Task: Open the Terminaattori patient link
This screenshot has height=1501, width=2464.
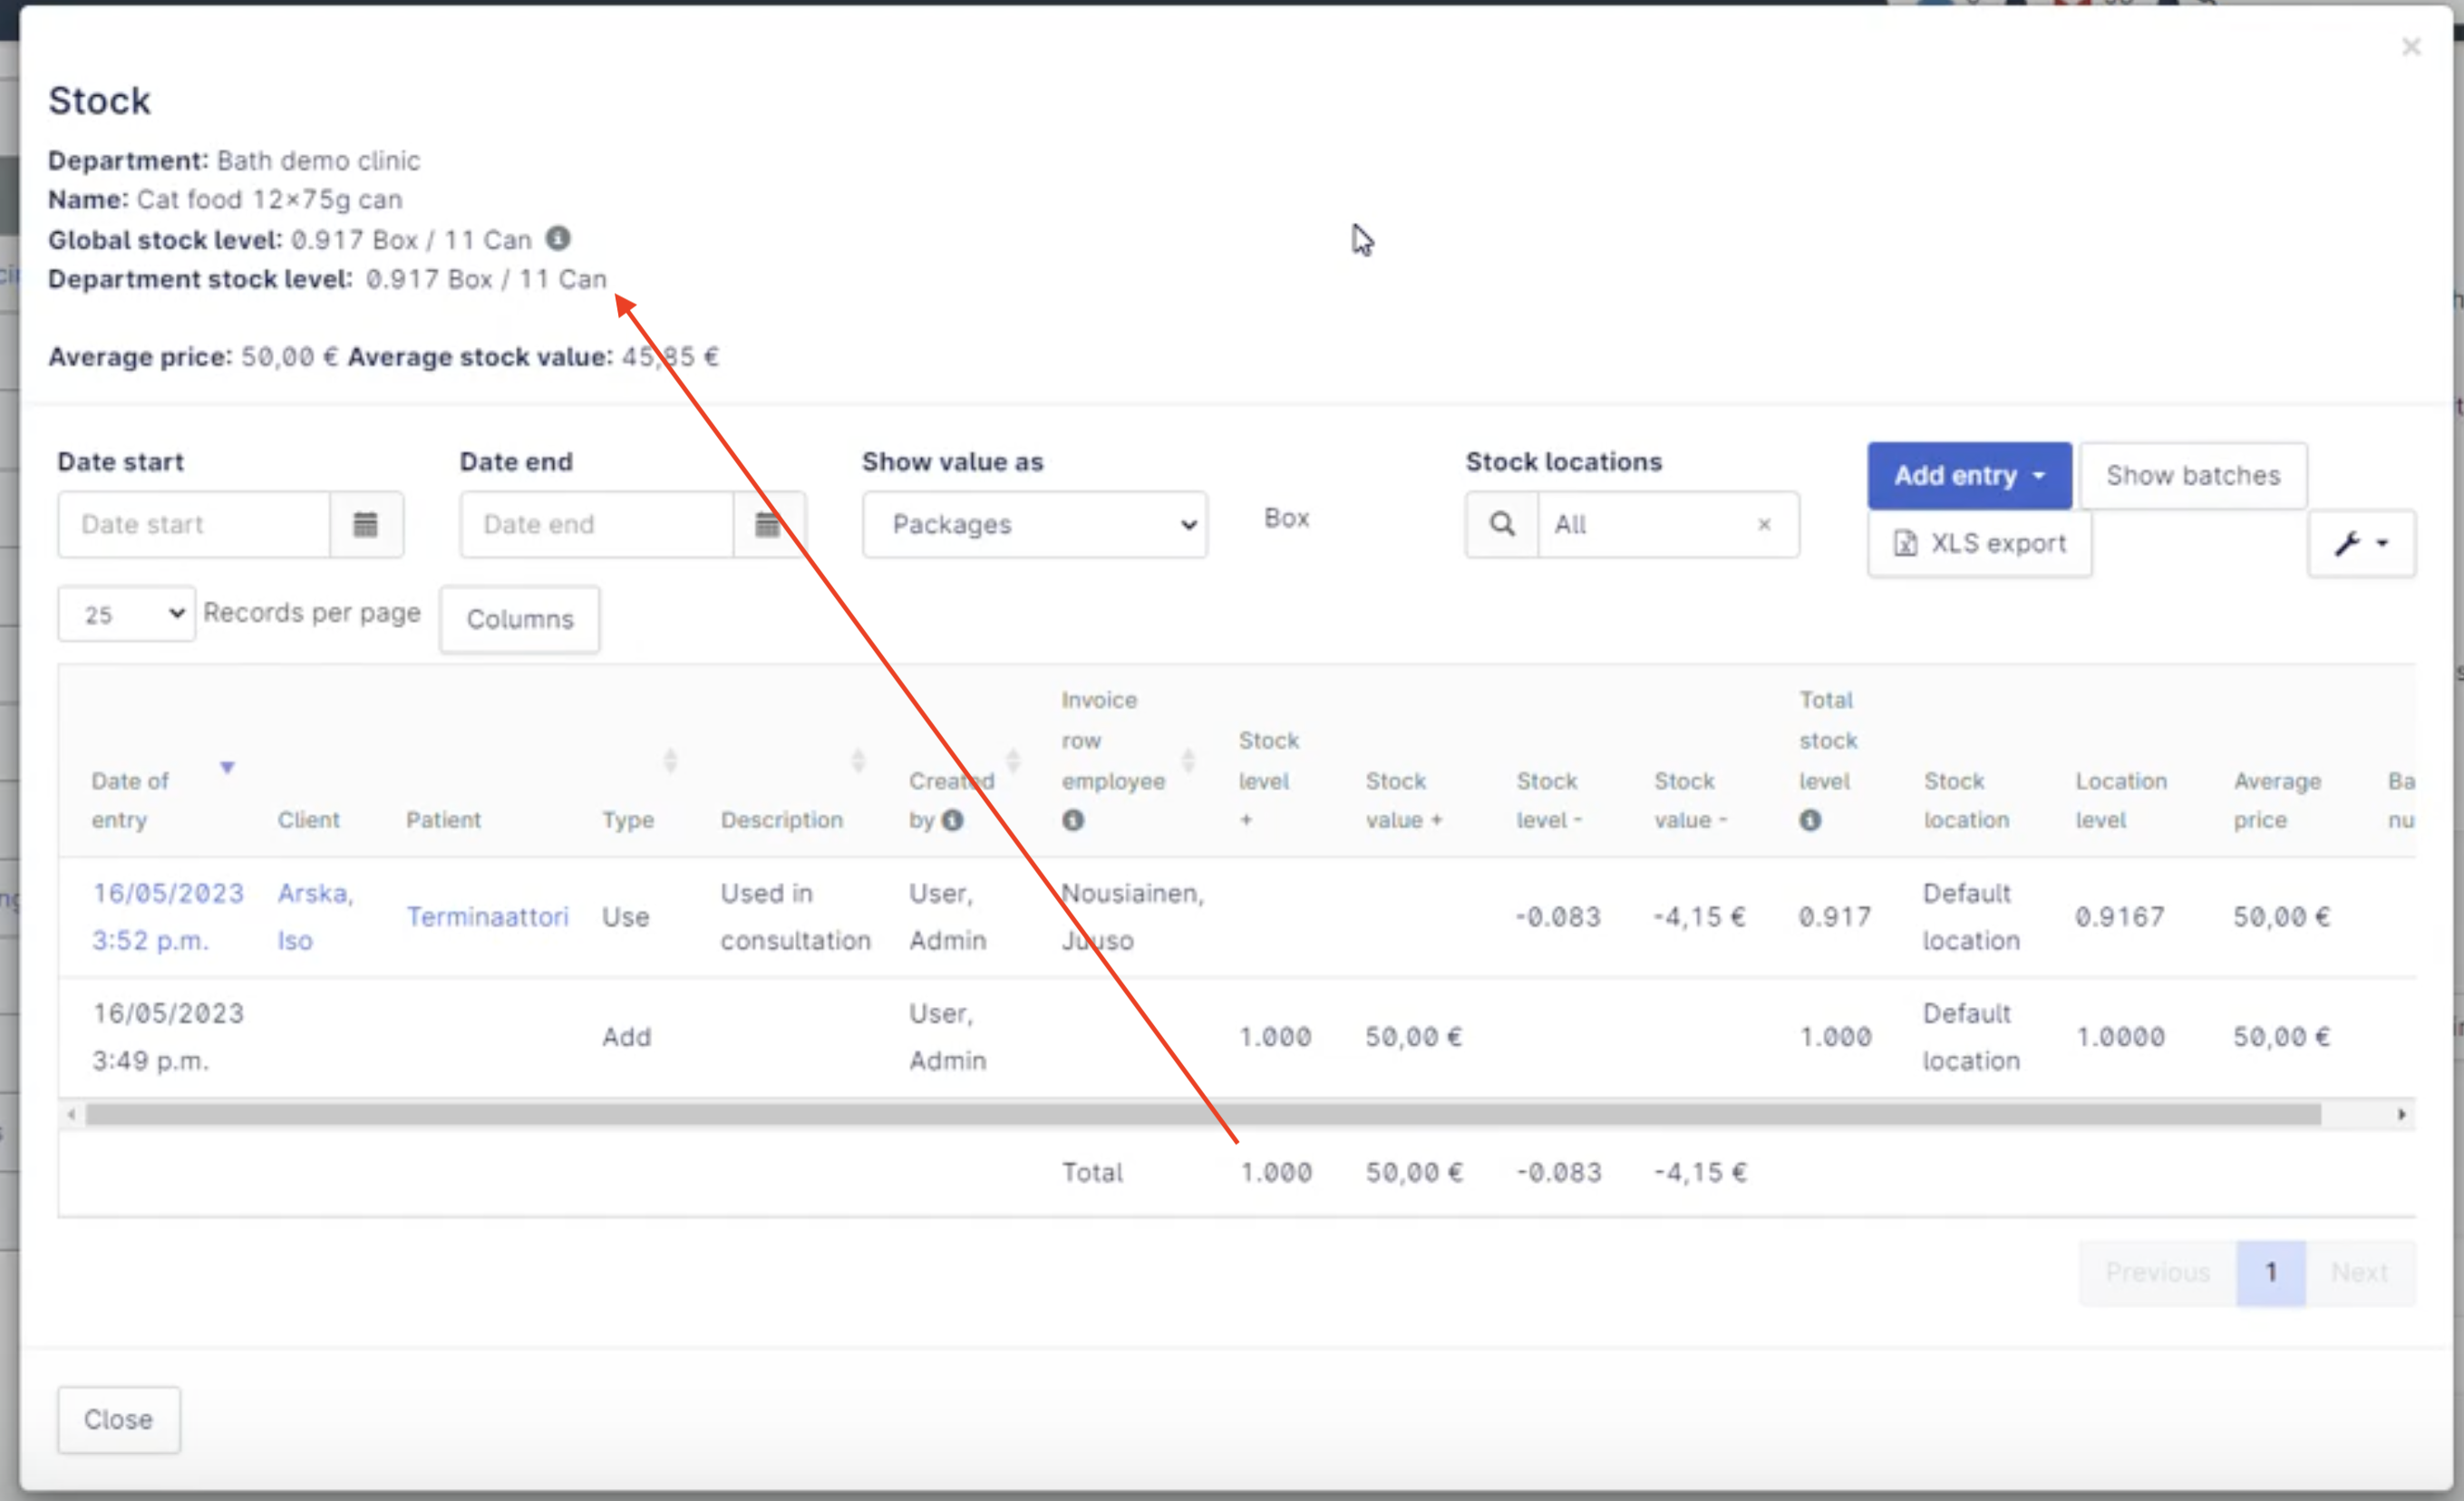Action: (x=487, y=916)
